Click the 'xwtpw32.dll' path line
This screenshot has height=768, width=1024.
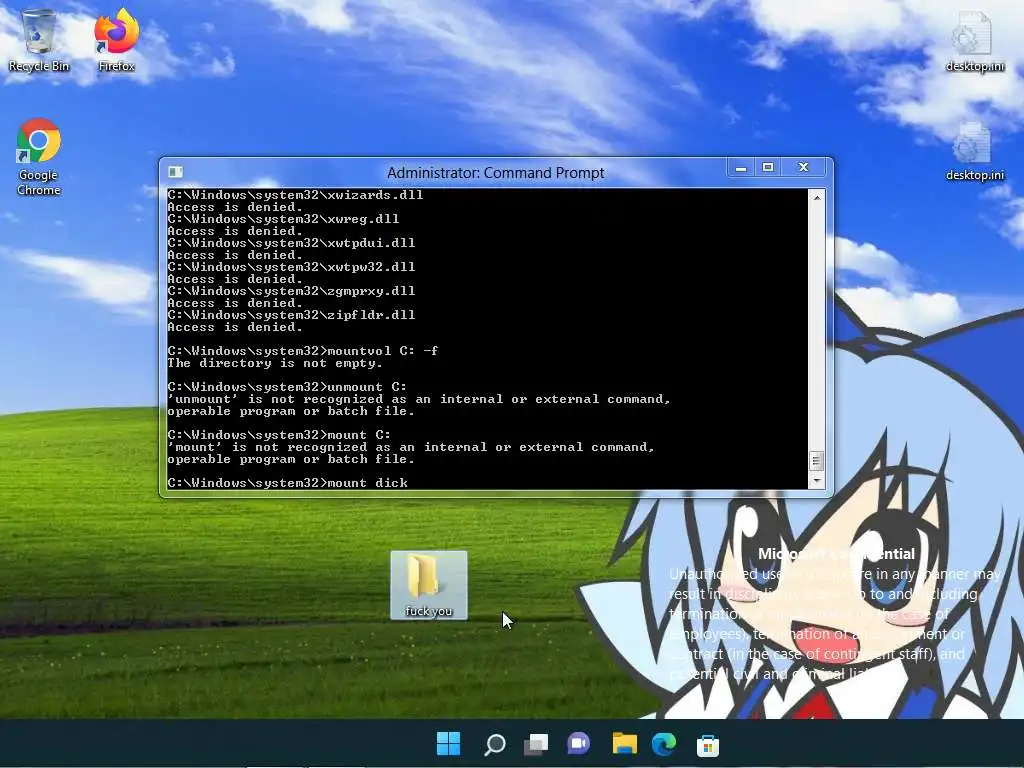coord(291,266)
